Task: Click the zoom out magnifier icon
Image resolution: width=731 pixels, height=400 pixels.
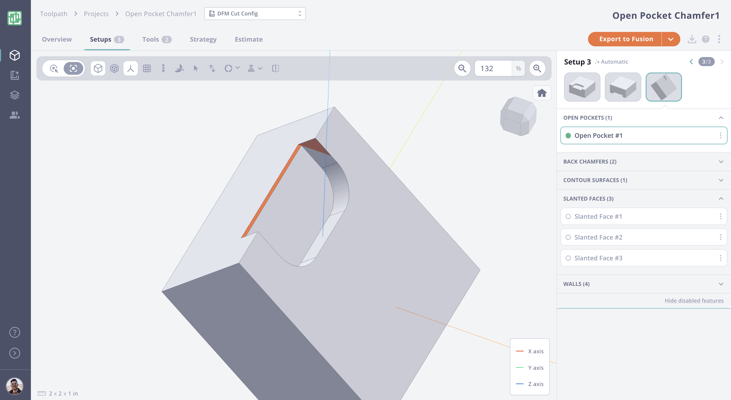Action: tap(462, 69)
